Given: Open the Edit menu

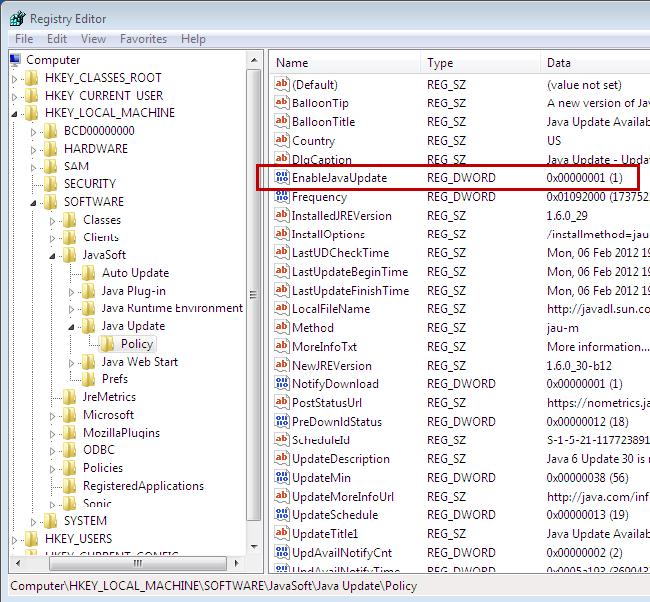Looking at the screenshot, I should (x=57, y=39).
